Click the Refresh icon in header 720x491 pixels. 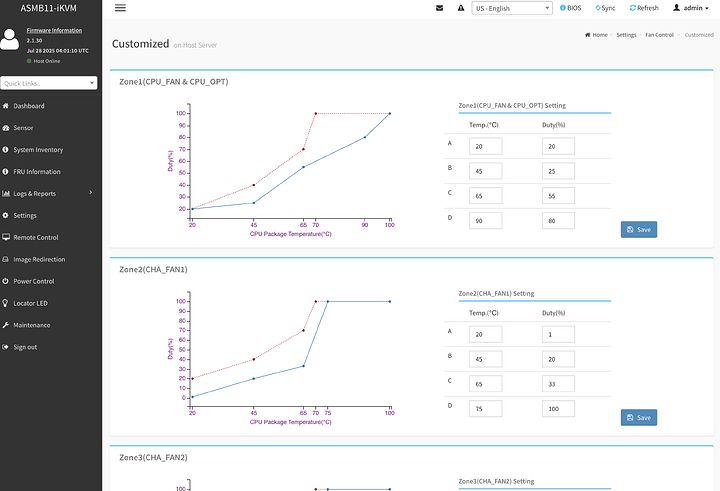pyautogui.click(x=643, y=8)
